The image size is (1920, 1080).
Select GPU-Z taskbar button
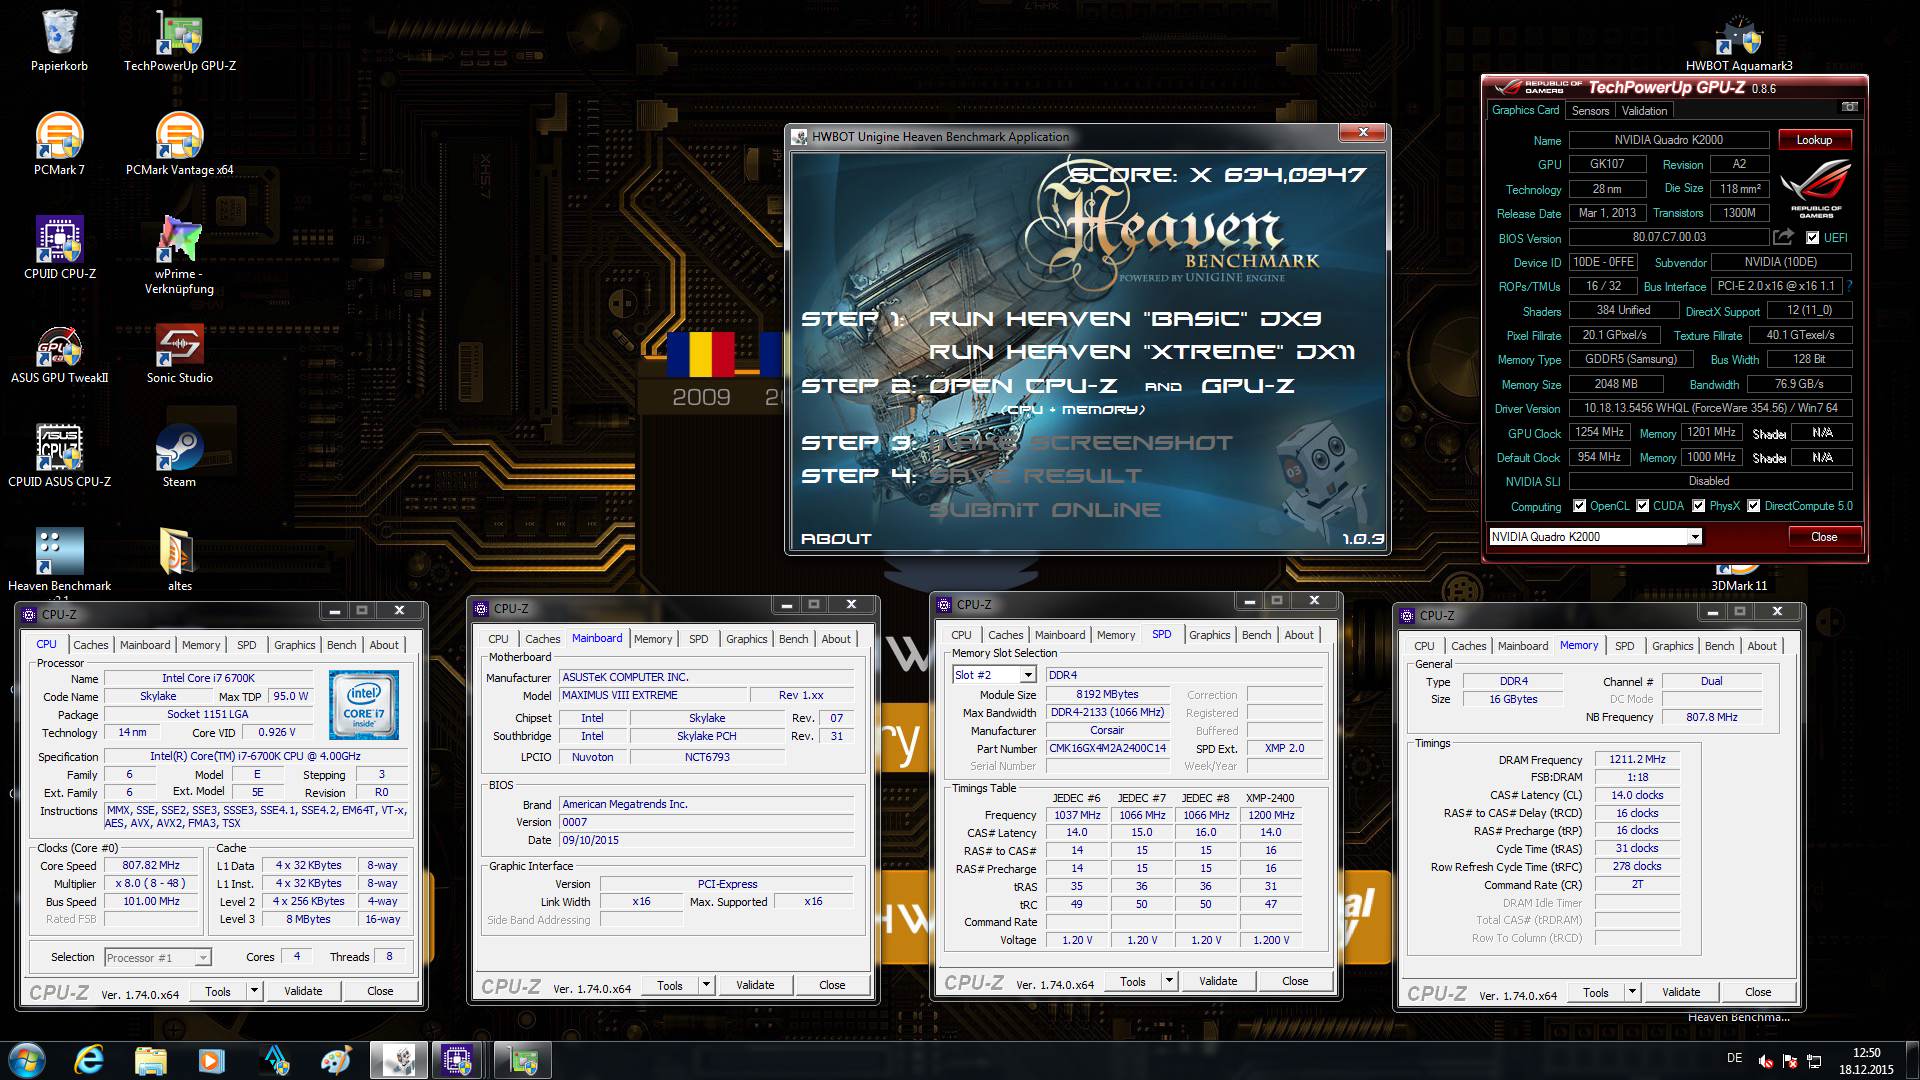tap(521, 1059)
